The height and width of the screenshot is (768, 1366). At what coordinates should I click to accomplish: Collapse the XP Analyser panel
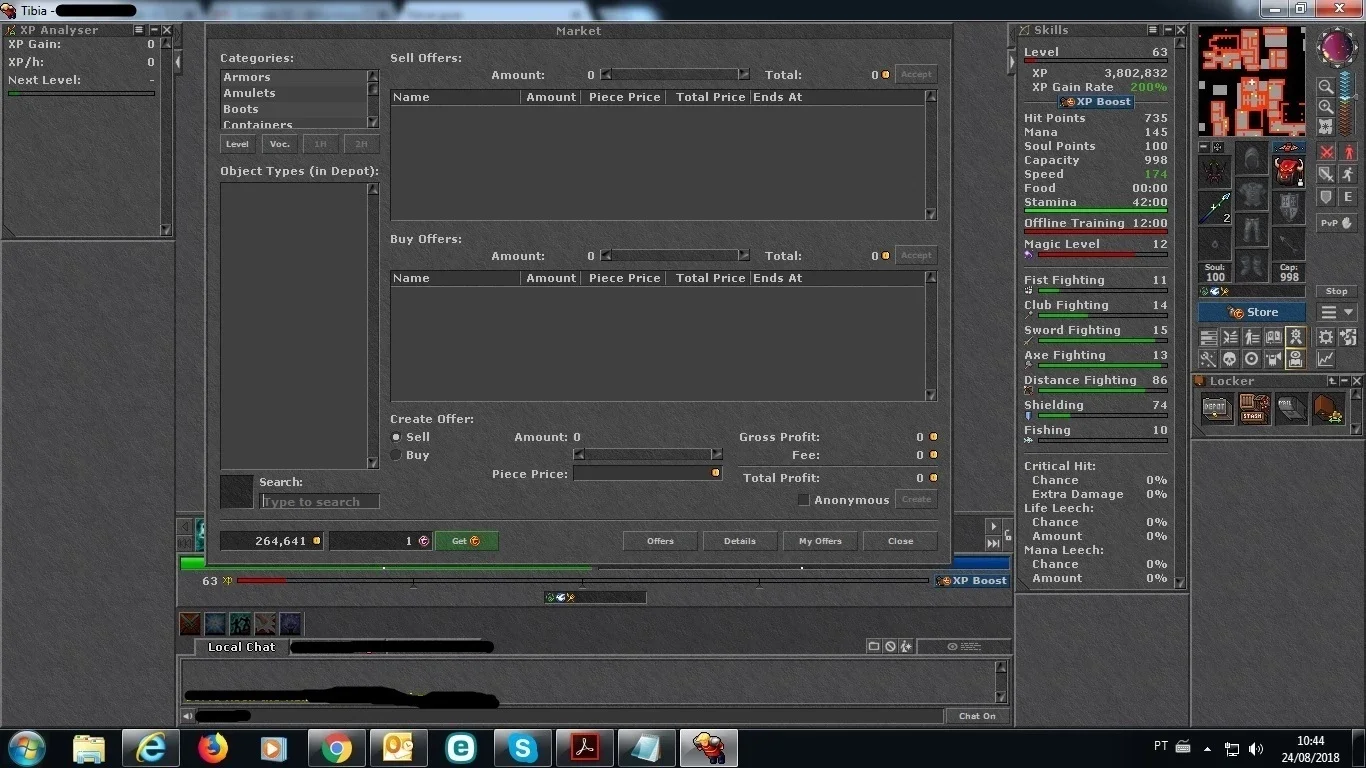tap(153, 30)
